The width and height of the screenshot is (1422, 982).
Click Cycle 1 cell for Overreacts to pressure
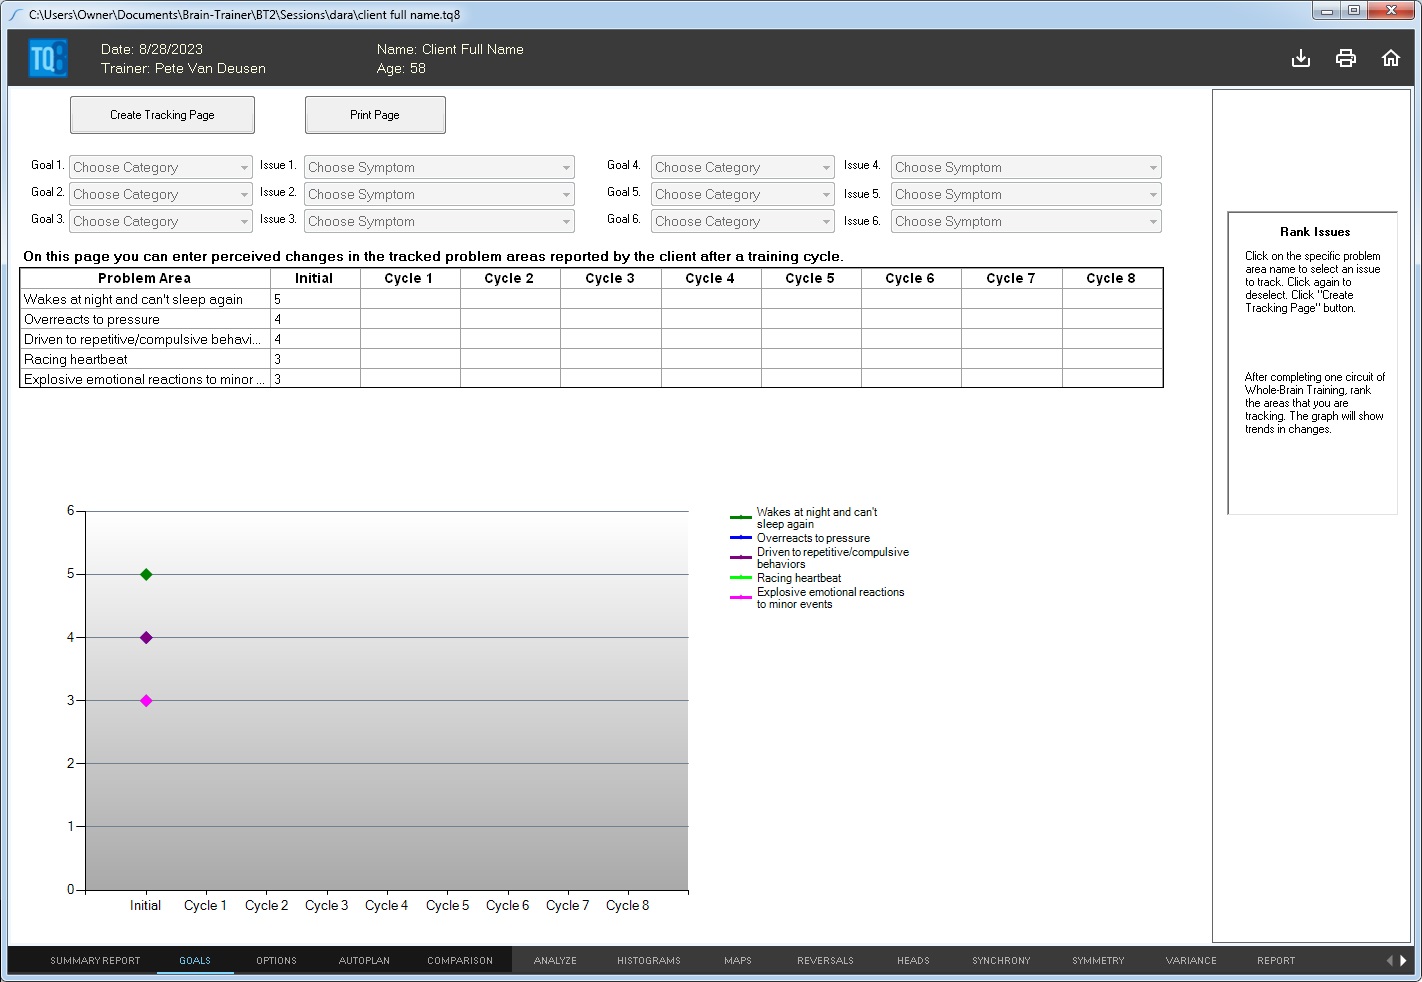click(x=410, y=319)
